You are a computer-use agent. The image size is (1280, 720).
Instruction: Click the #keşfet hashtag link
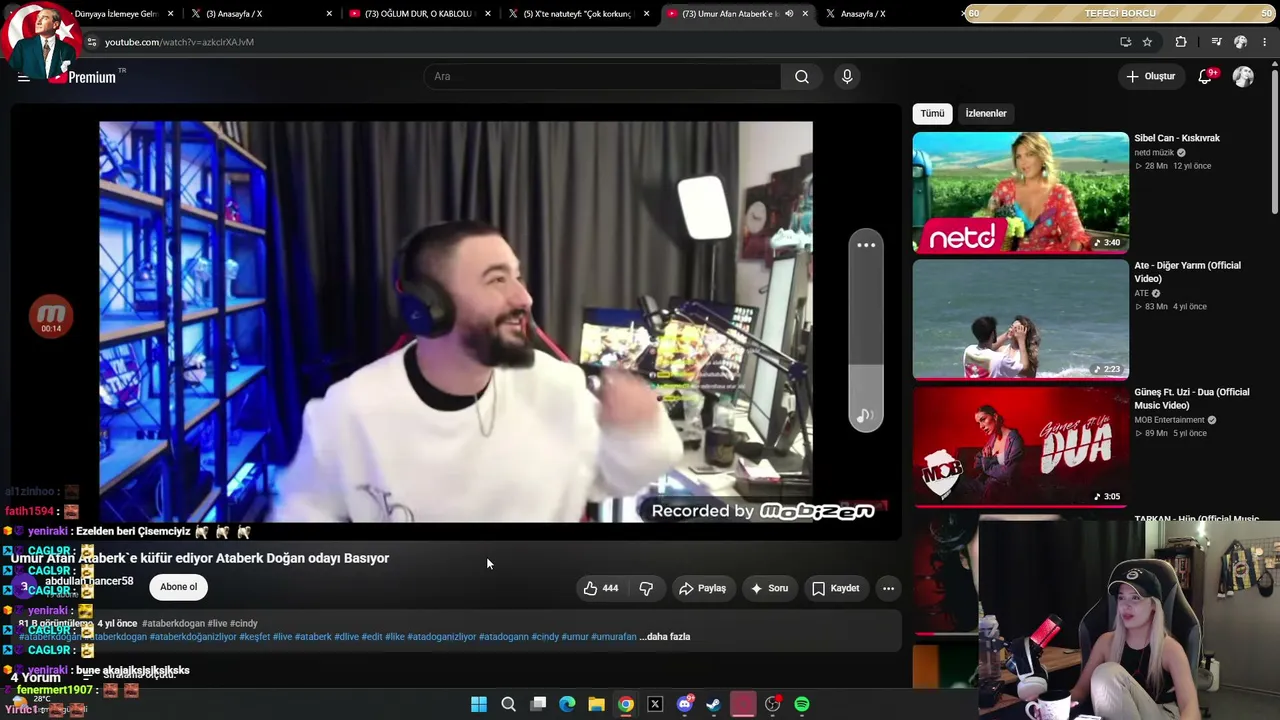point(255,637)
